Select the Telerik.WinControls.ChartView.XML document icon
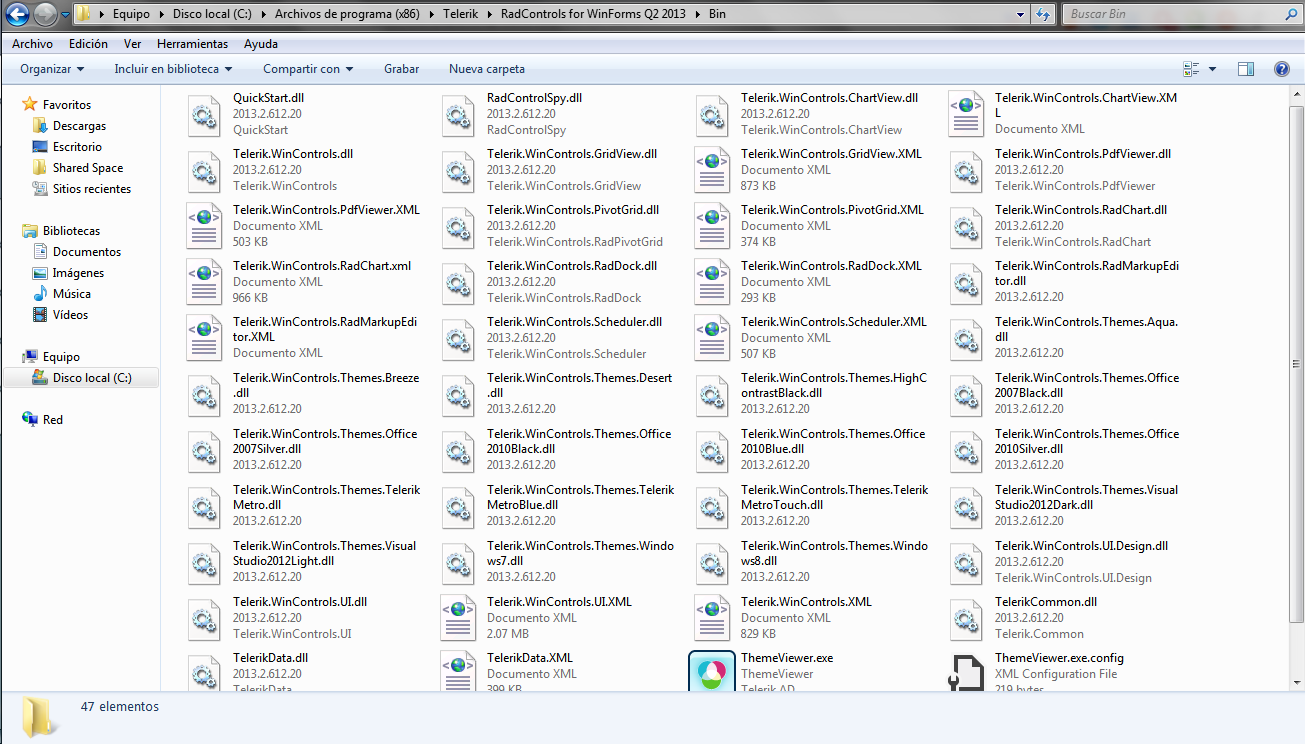This screenshot has width=1307, height=748. [966, 114]
